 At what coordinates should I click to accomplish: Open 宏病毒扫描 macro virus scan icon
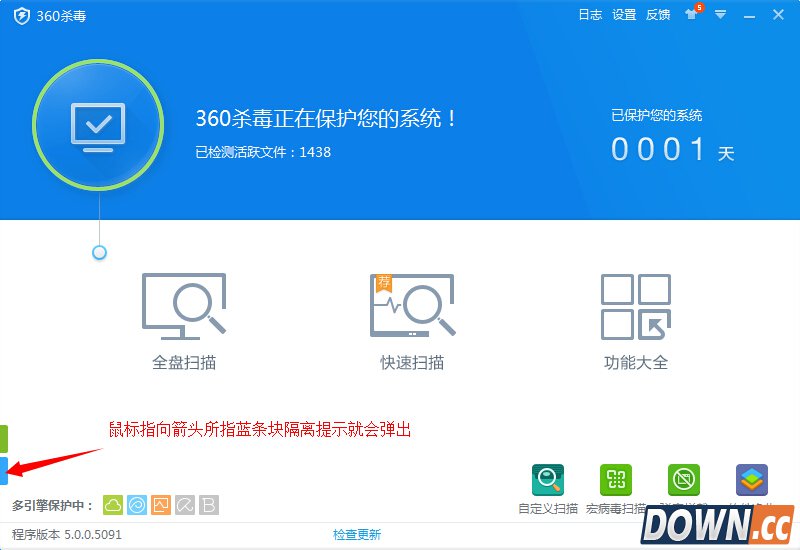pos(616,480)
